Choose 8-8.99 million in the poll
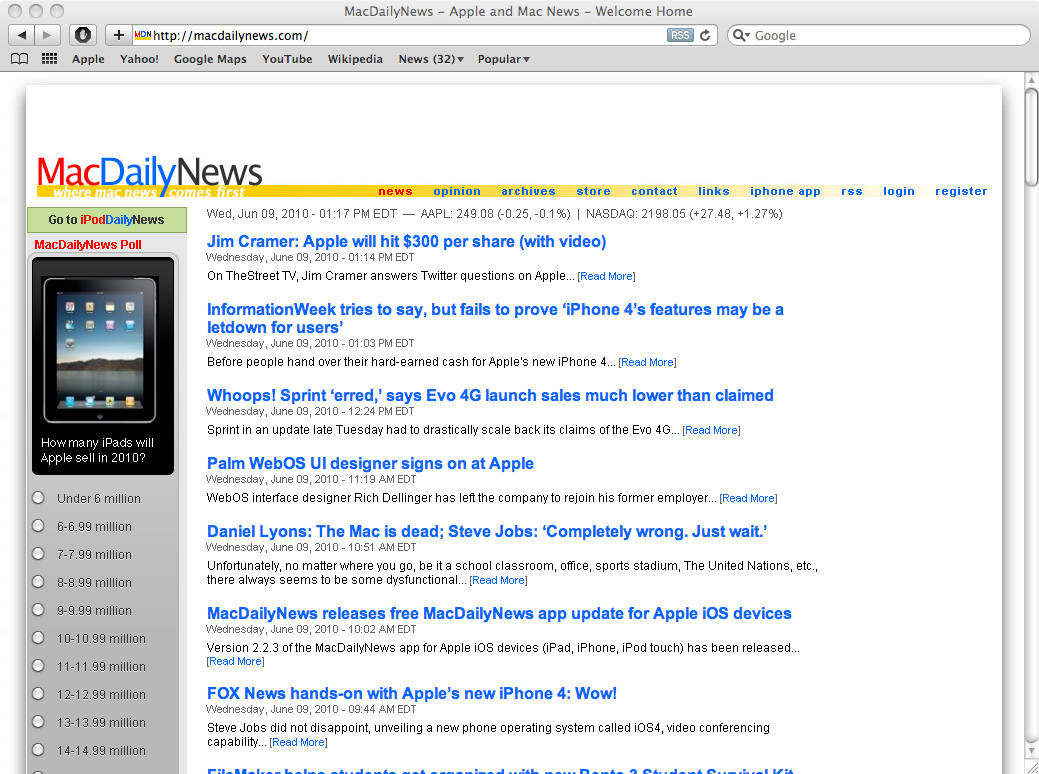The height and width of the screenshot is (774, 1039). pos(38,582)
